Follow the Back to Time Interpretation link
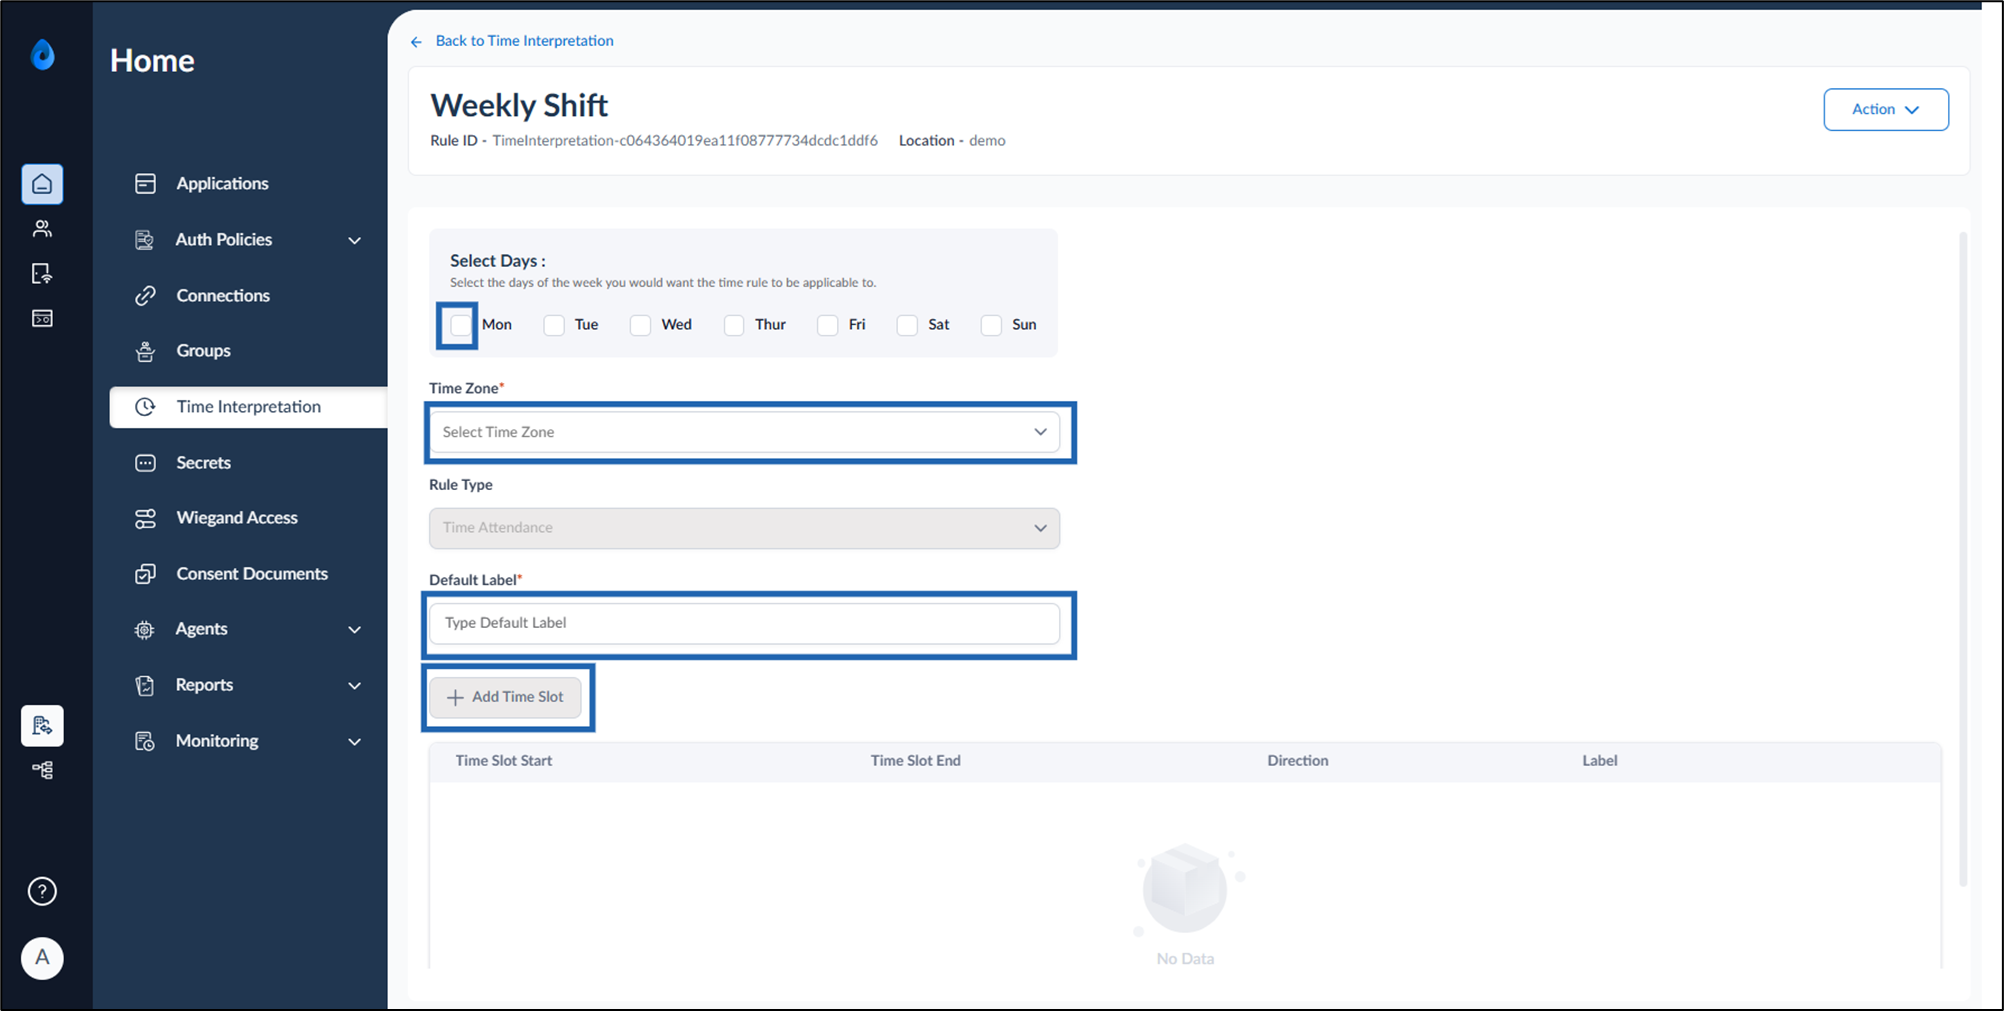Image resolution: width=2004 pixels, height=1011 pixels. point(524,41)
